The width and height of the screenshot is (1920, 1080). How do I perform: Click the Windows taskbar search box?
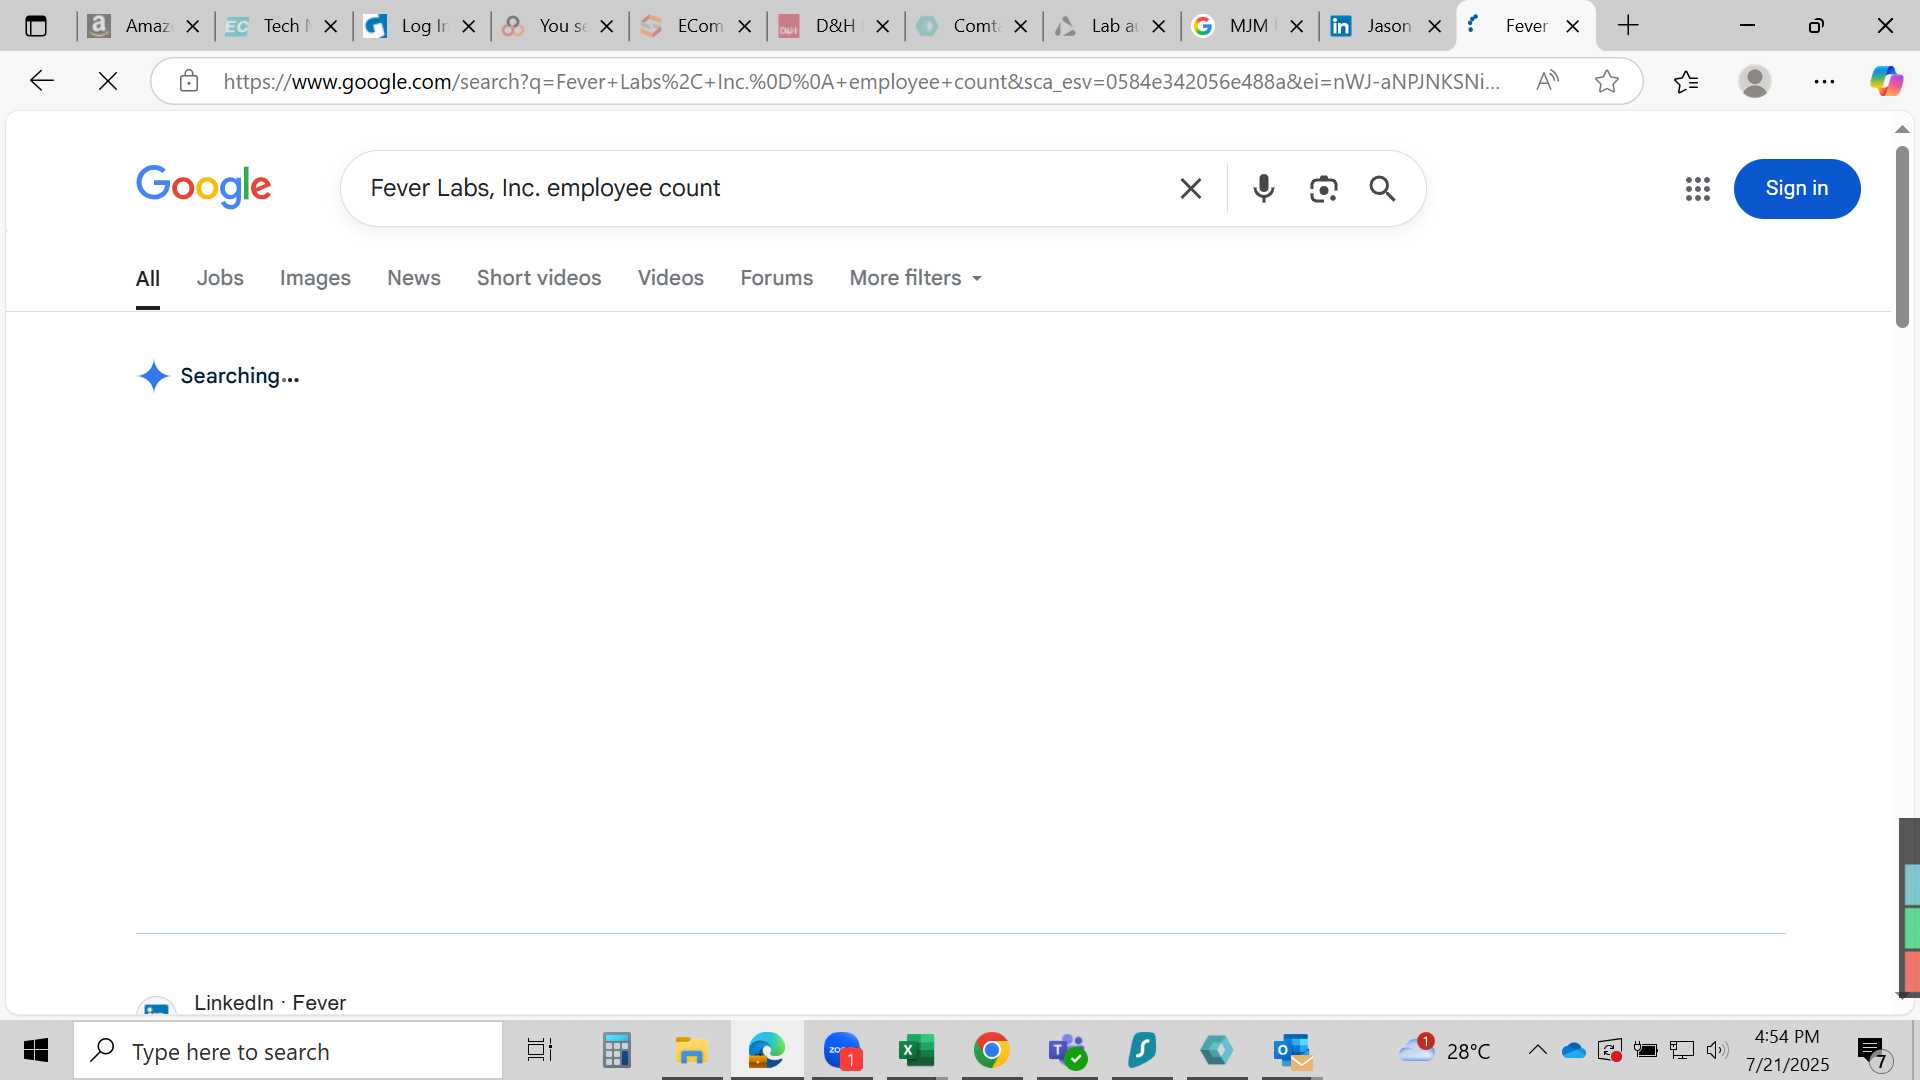(x=288, y=1050)
